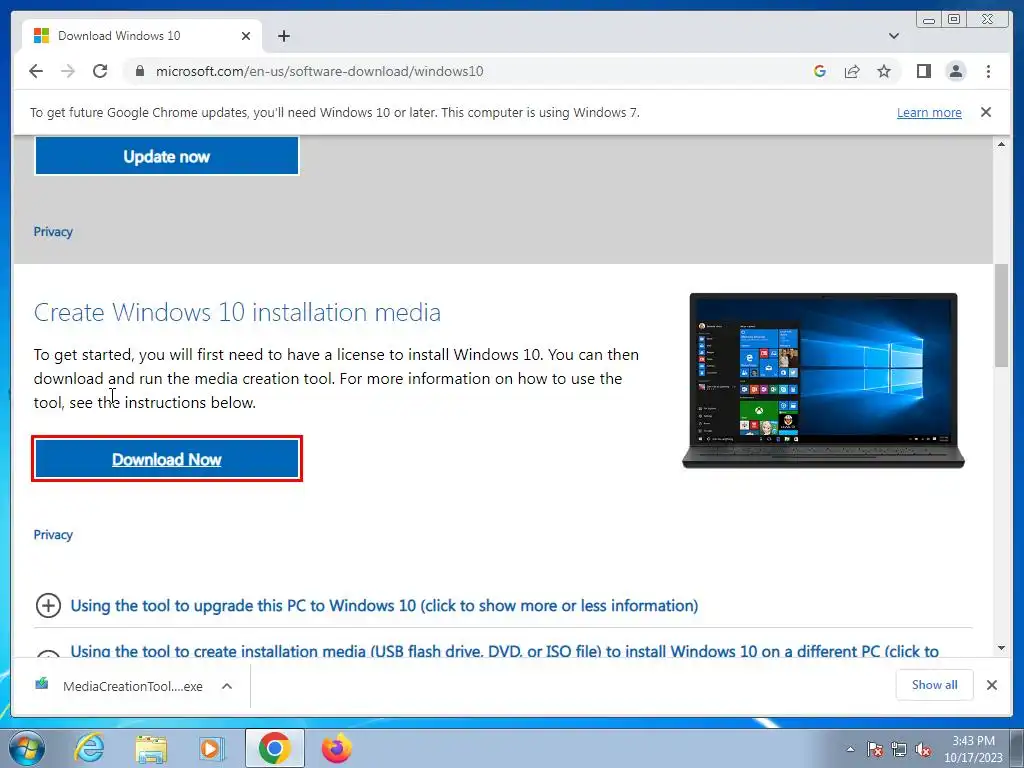The width and height of the screenshot is (1024, 768).
Task: Click Show all downloads
Action: [x=935, y=684]
